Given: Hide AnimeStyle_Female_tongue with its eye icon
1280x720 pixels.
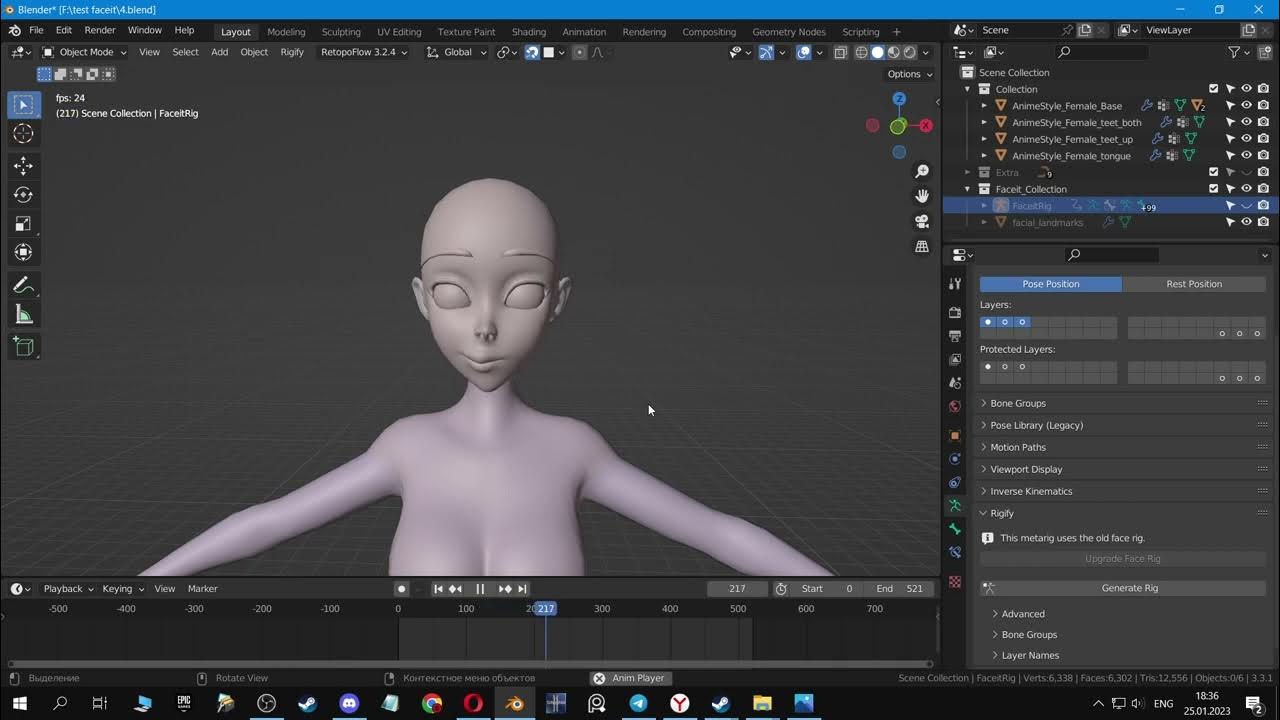Looking at the screenshot, I should click(1247, 155).
